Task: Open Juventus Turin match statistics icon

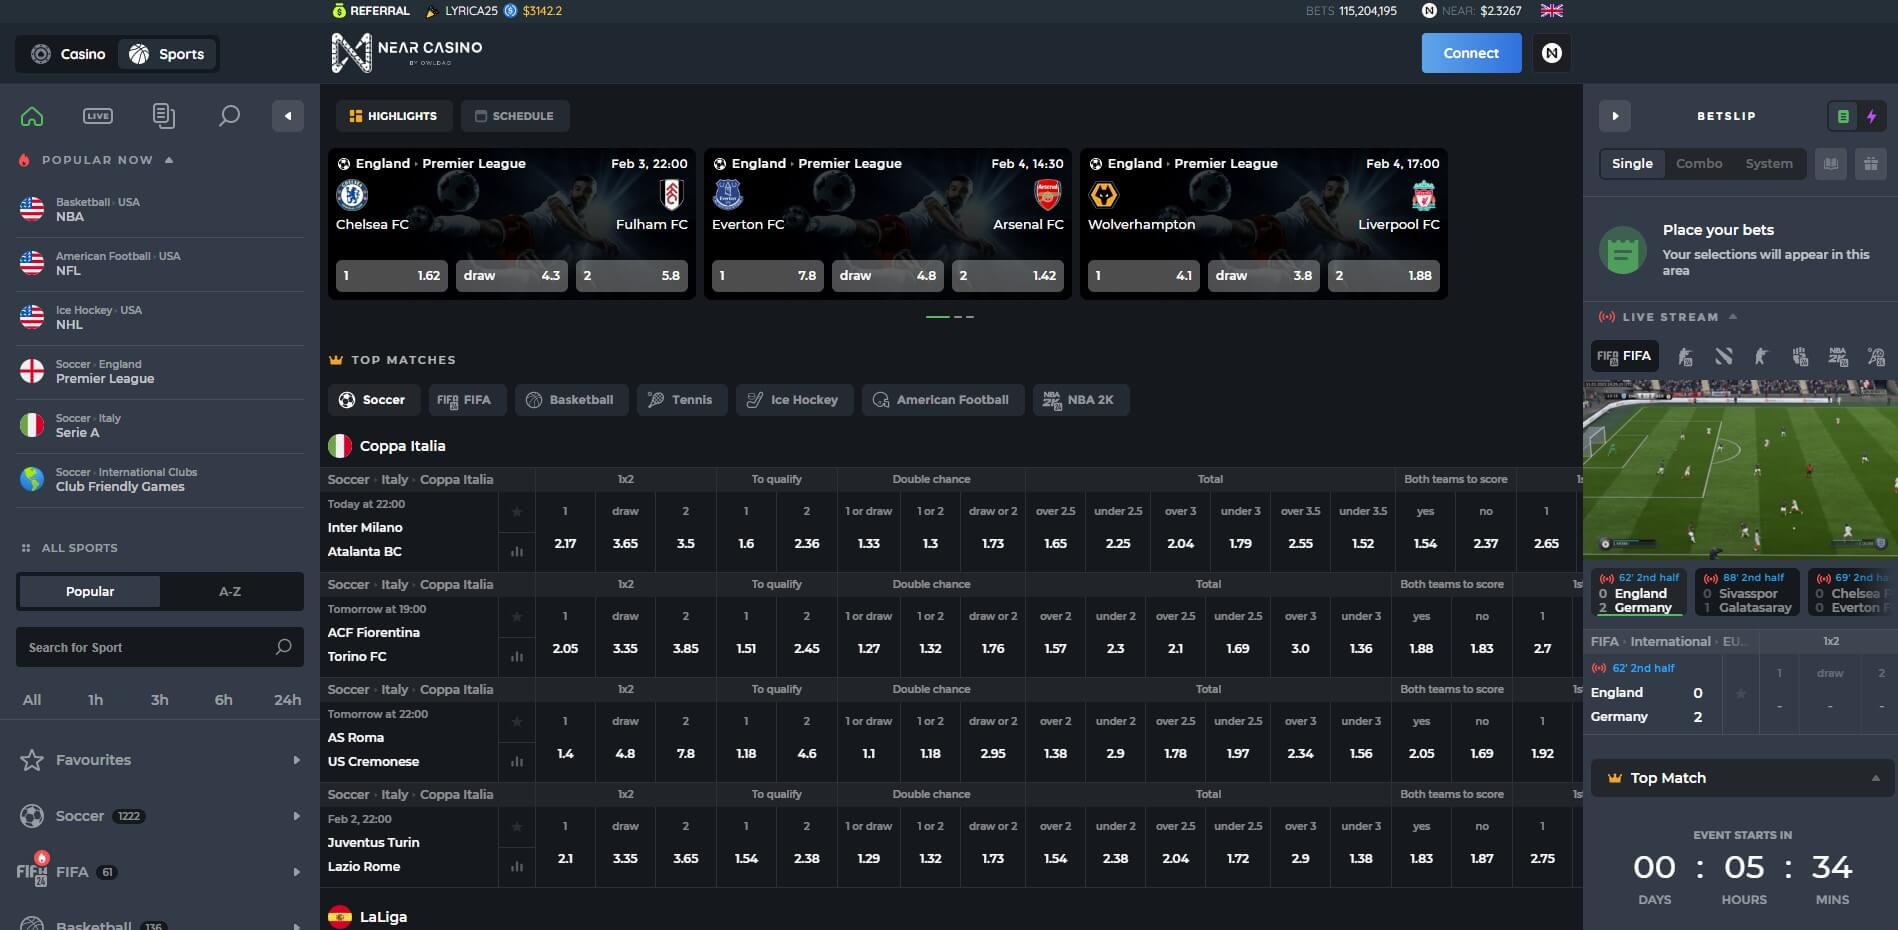Action: coord(517,866)
